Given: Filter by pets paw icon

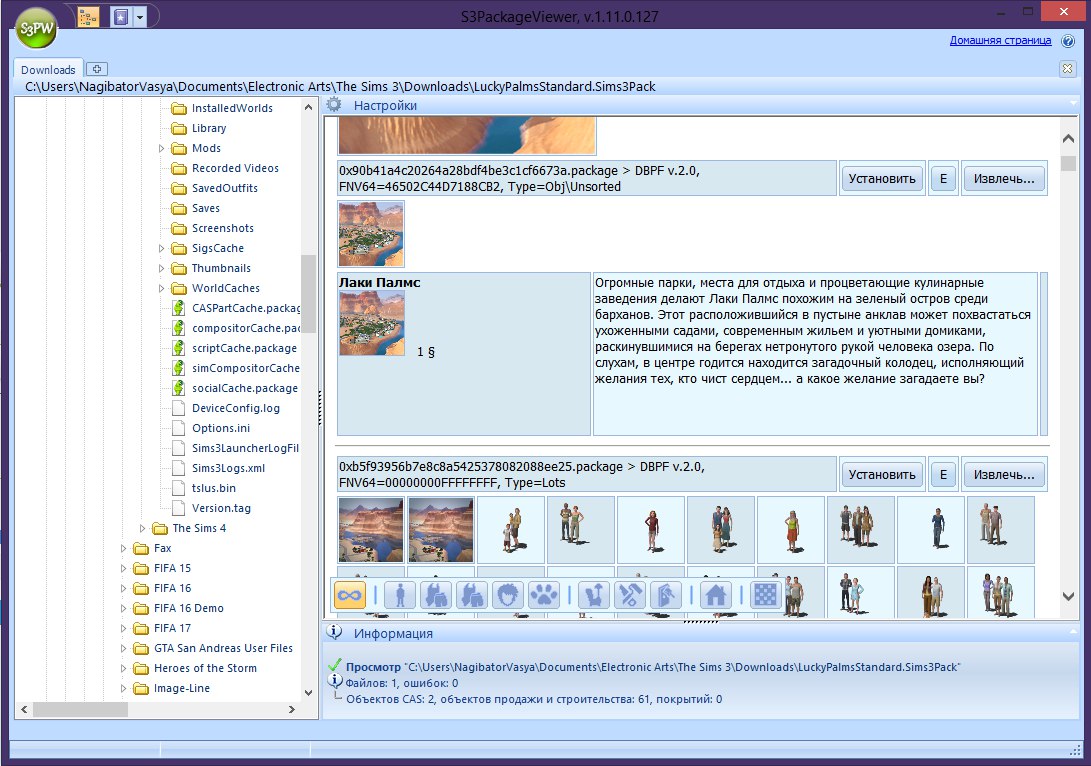Looking at the screenshot, I should pos(544,596).
